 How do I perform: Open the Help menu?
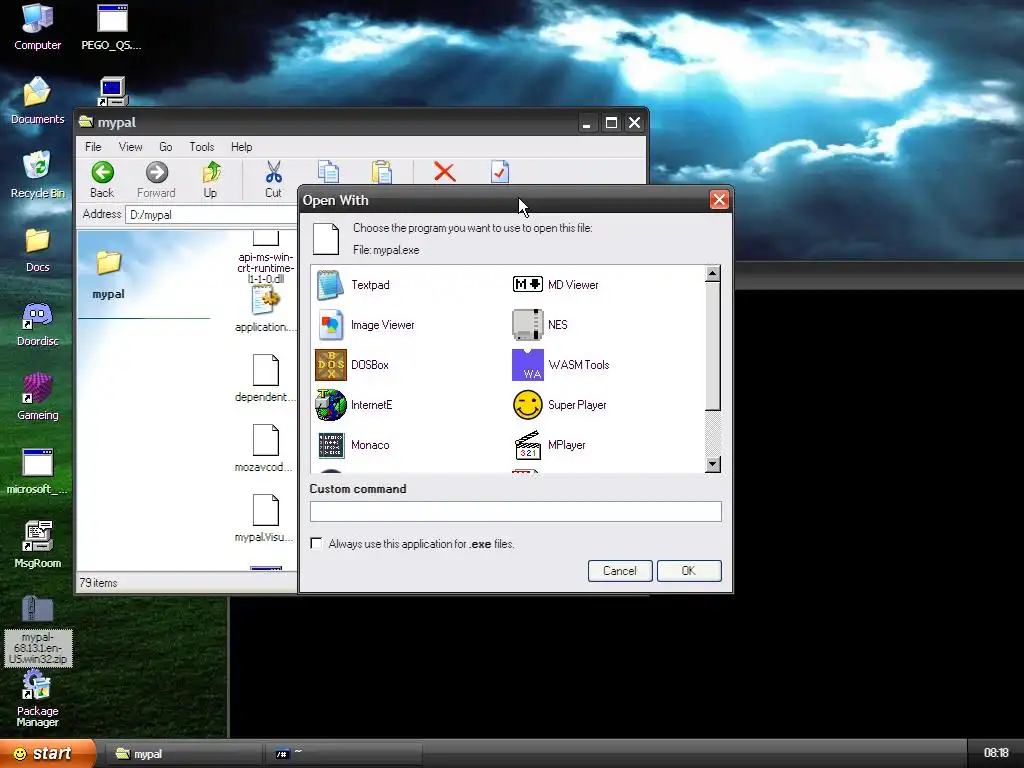241,147
